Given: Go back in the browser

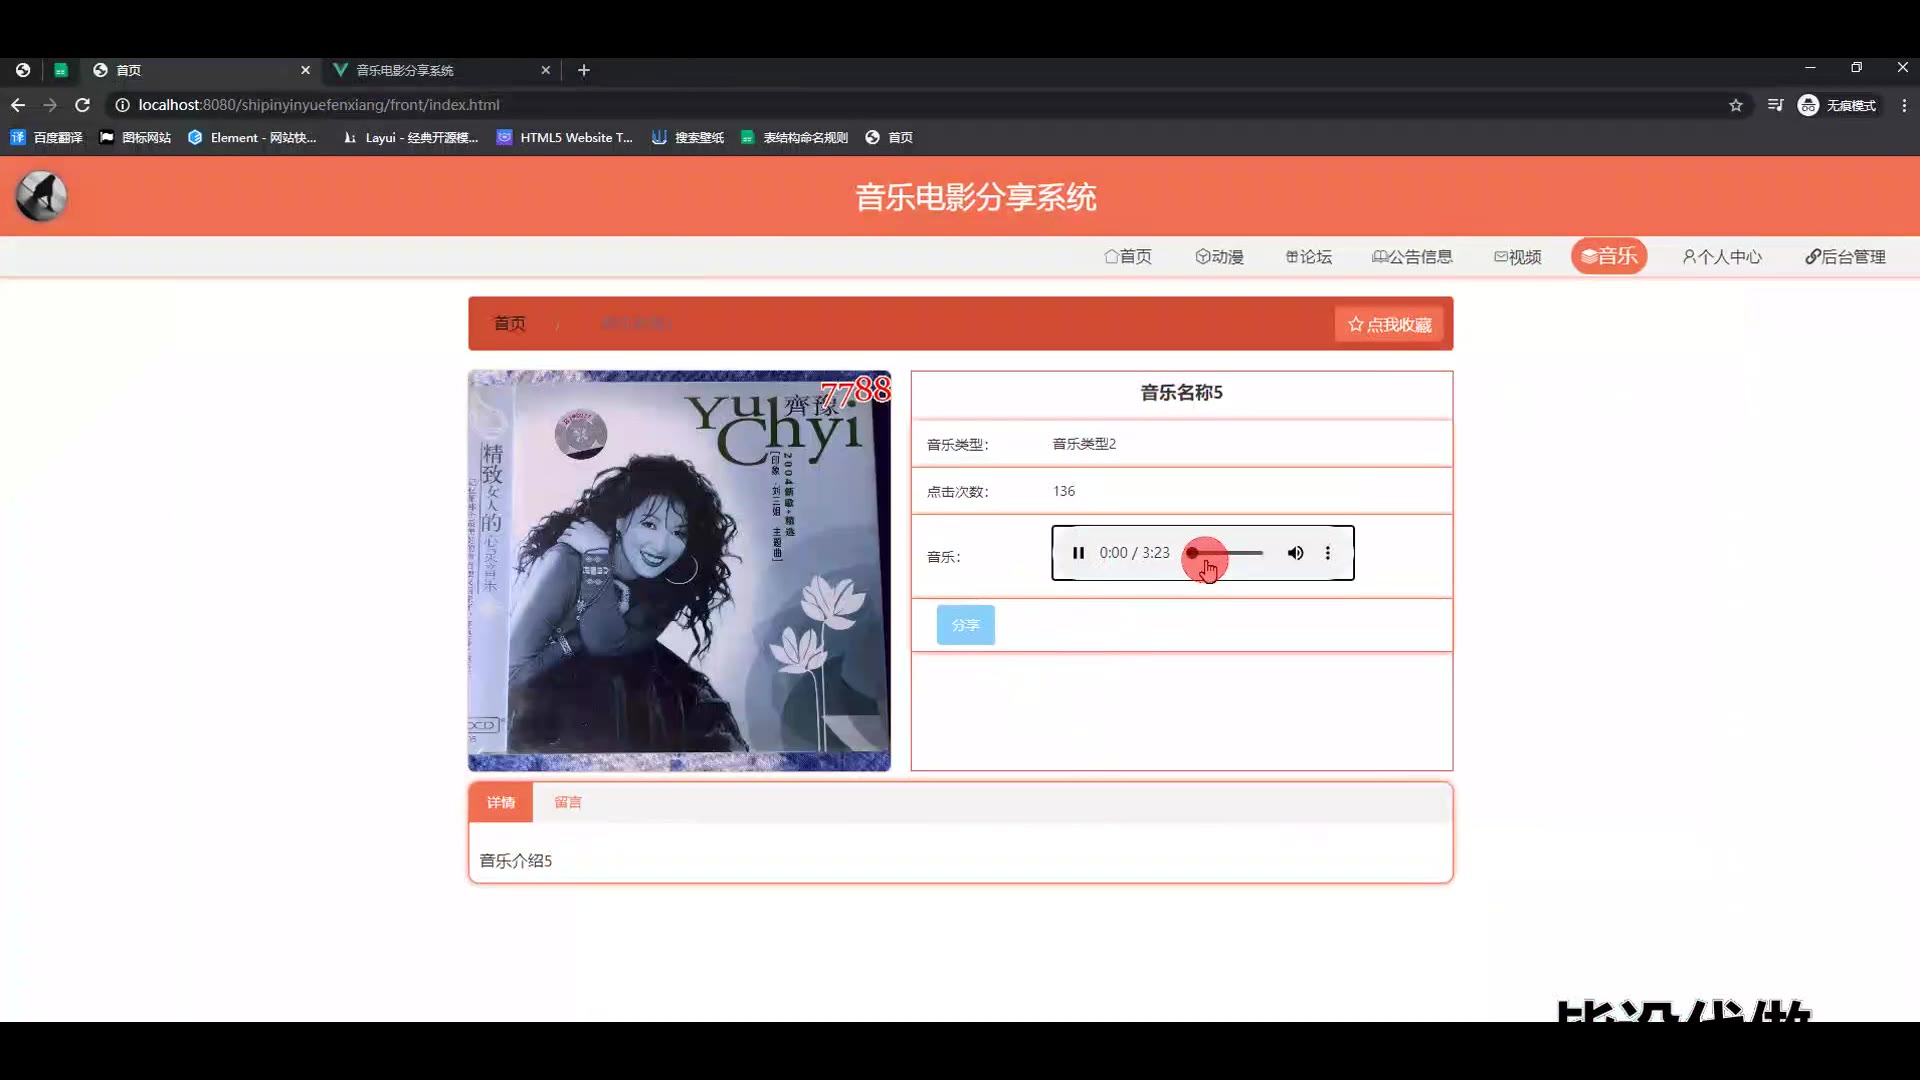Looking at the screenshot, I should pos(18,105).
